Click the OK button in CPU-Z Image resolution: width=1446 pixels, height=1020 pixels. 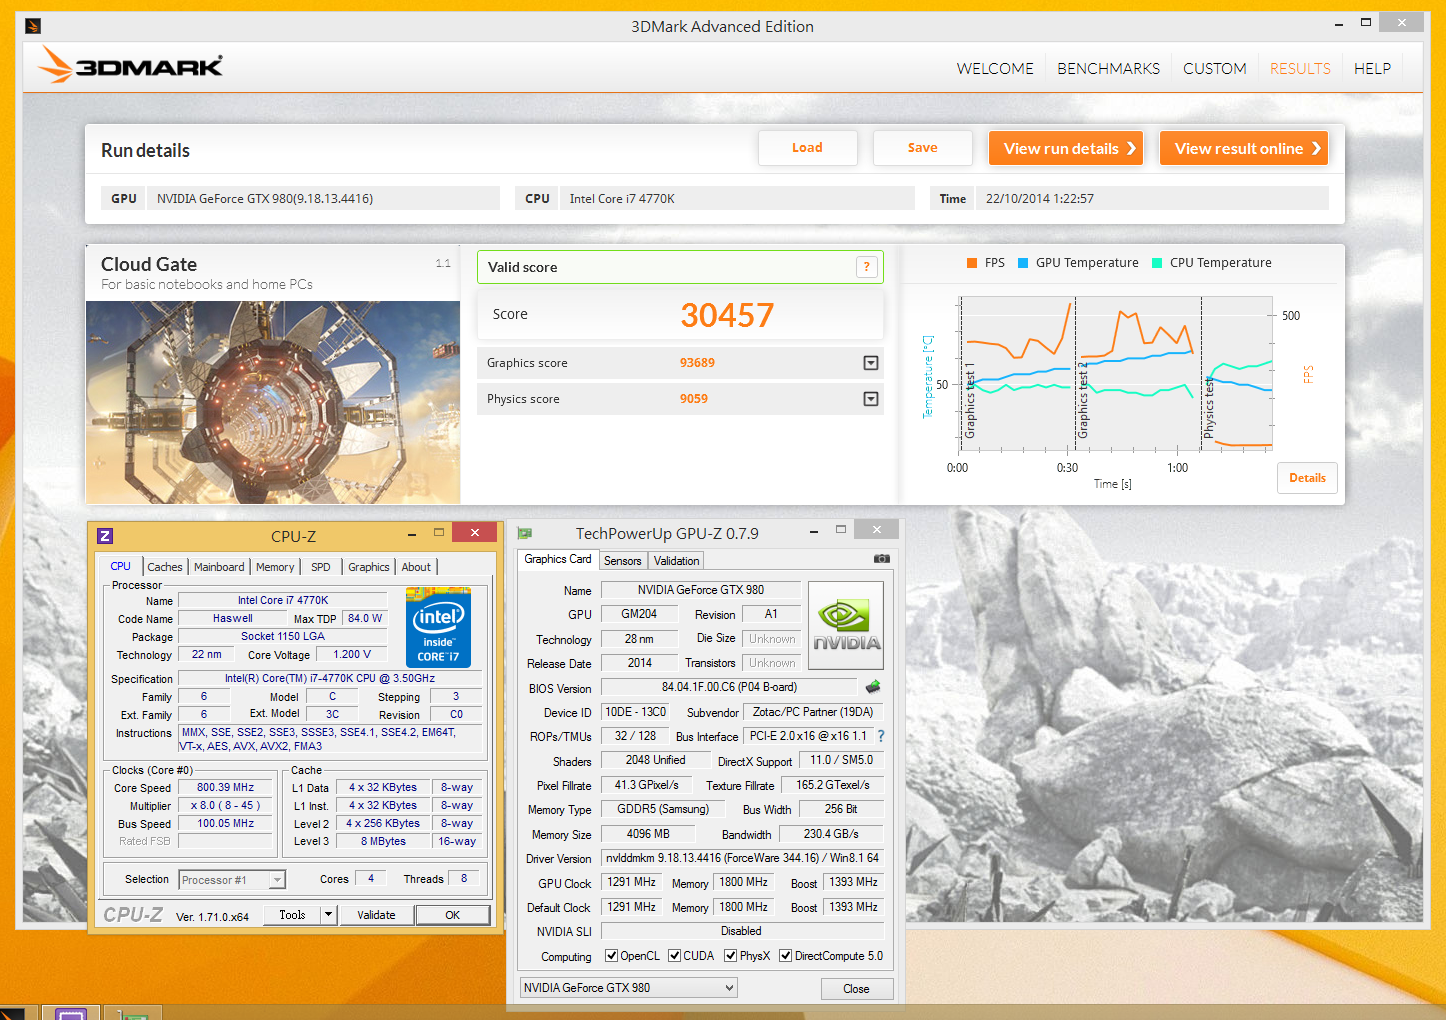coord(453,915)
